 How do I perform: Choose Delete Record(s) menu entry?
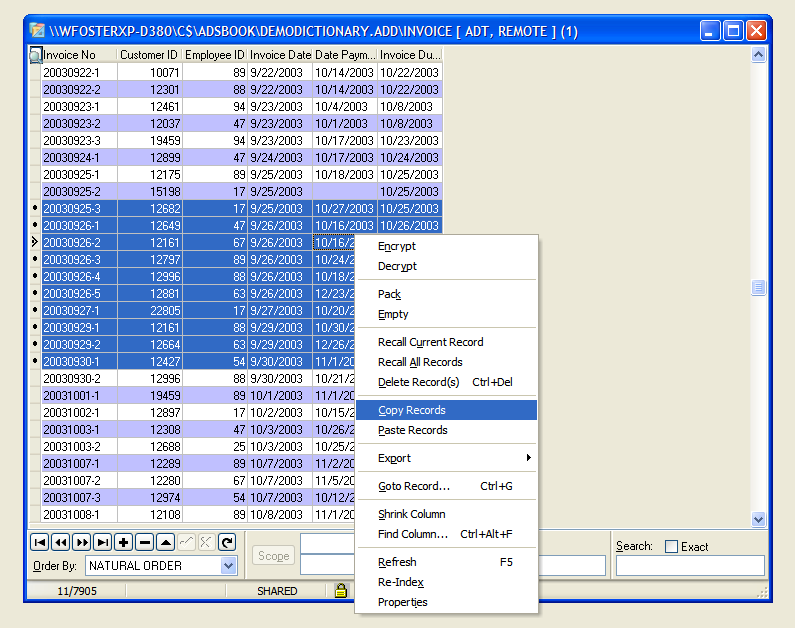tap(447, 382)
